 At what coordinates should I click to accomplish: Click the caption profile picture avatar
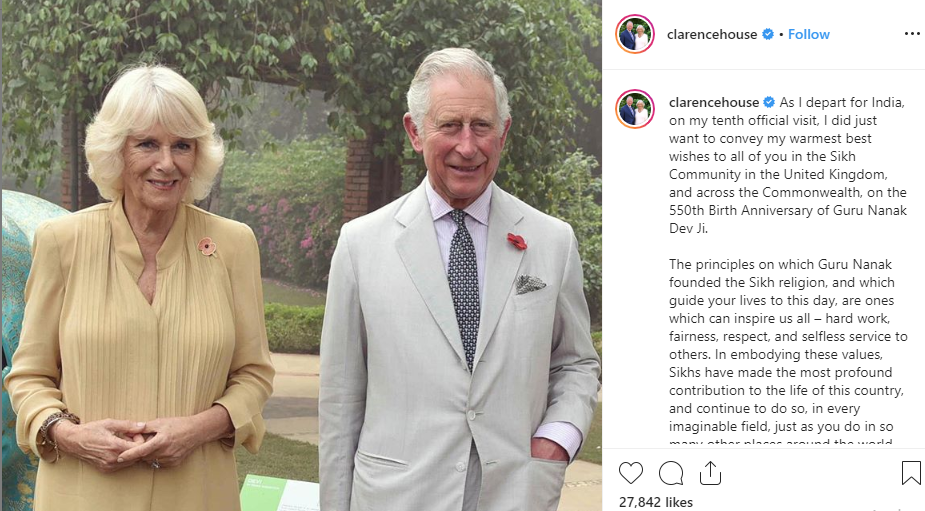point(635,109)
